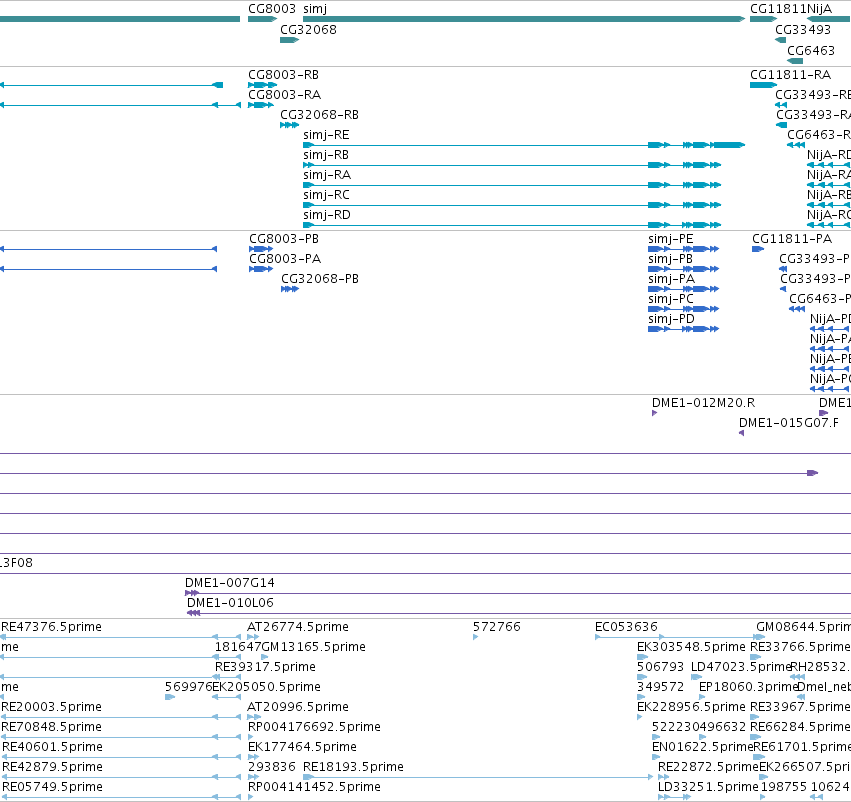The width and height of the screenshot is (851, 802).
Task: Click EST RE42879.5prime
Action: pos(52,767)
